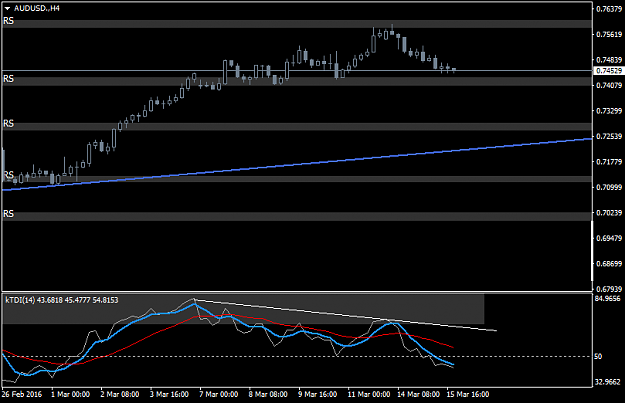625x403 pixels.
Task: Click the 0.68699 price axis label
Action: click(609, 264)
